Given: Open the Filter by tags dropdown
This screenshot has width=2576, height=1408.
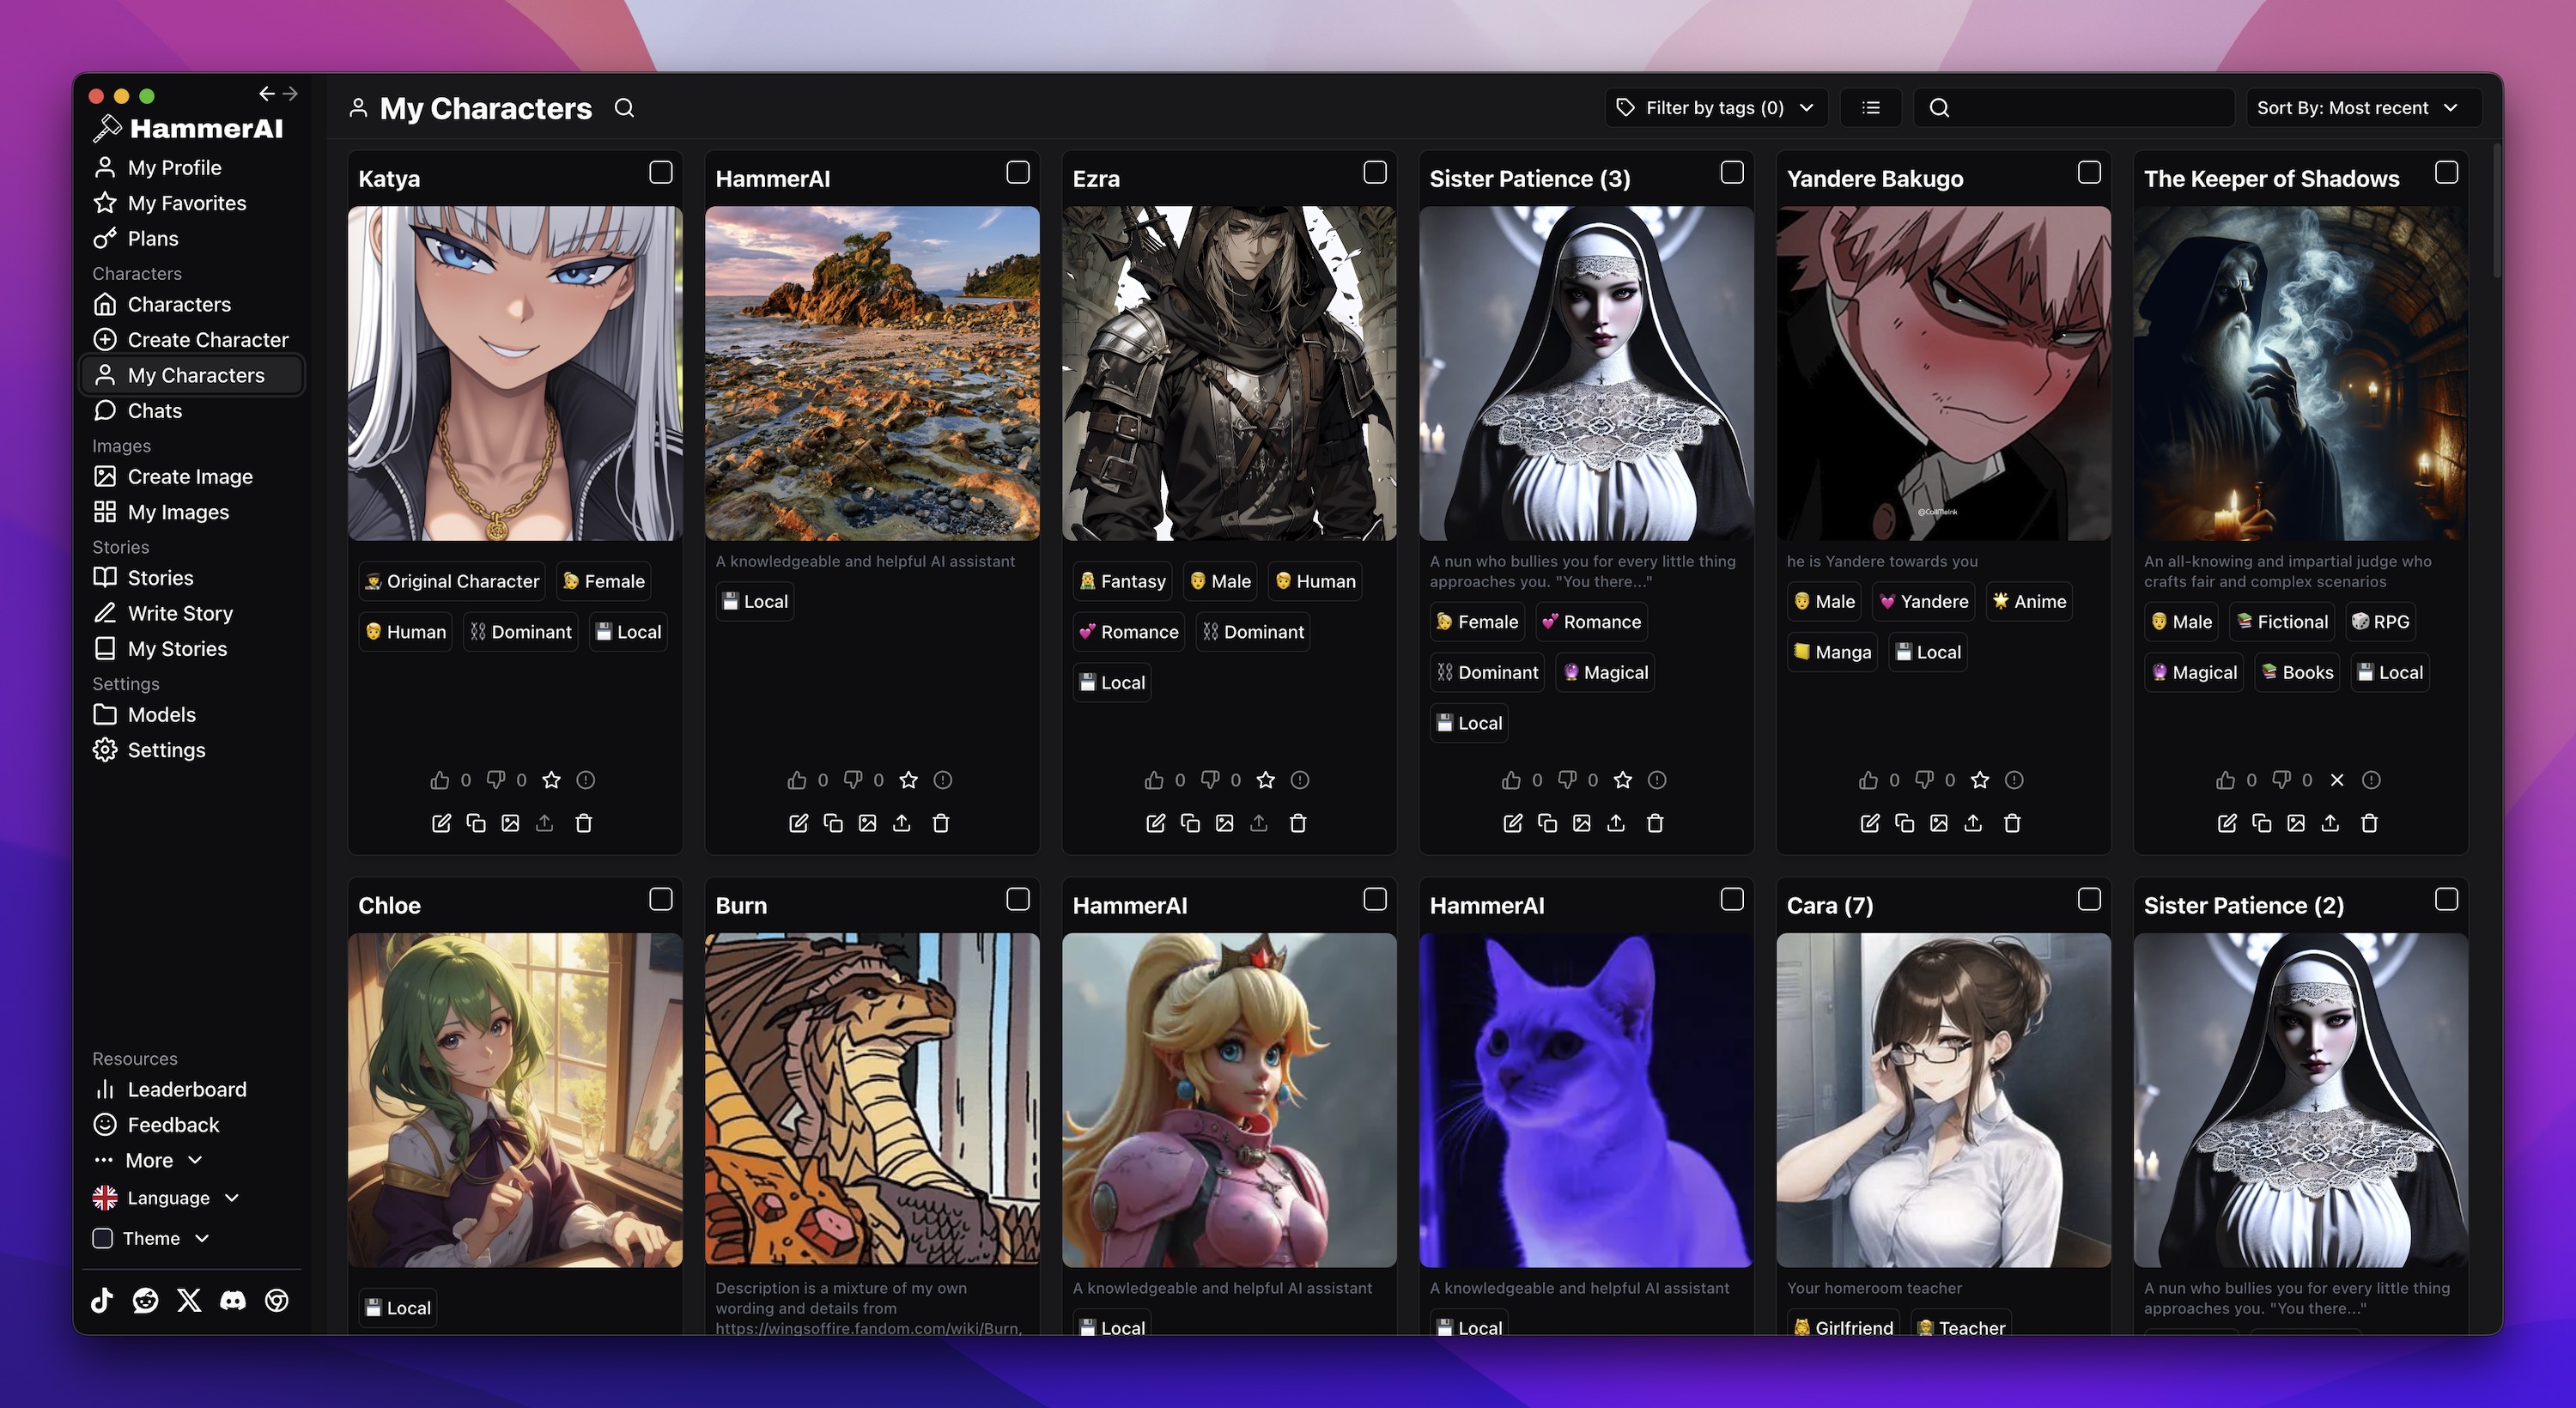Looking at the screenshot, I should point(1716,107).
